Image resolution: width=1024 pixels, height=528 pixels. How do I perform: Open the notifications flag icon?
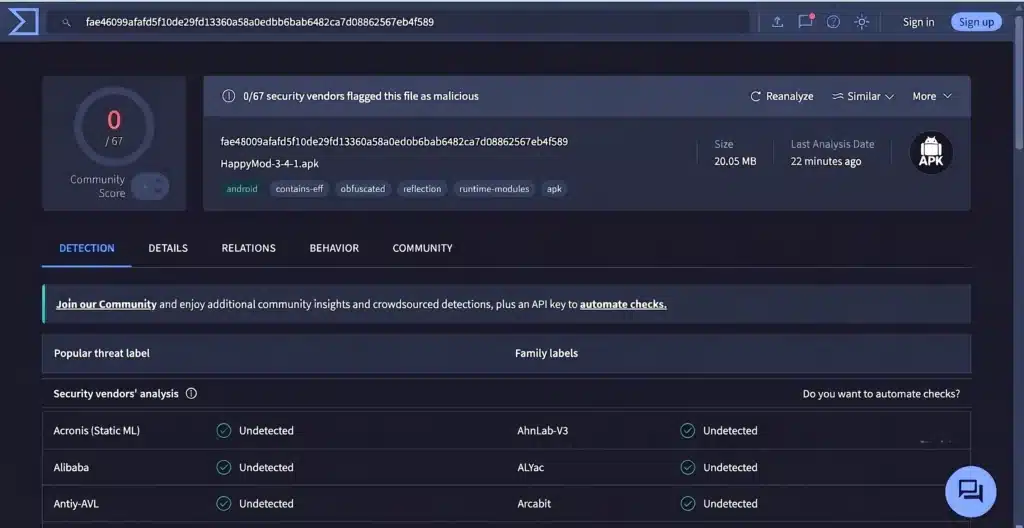[x=806, y=22]
